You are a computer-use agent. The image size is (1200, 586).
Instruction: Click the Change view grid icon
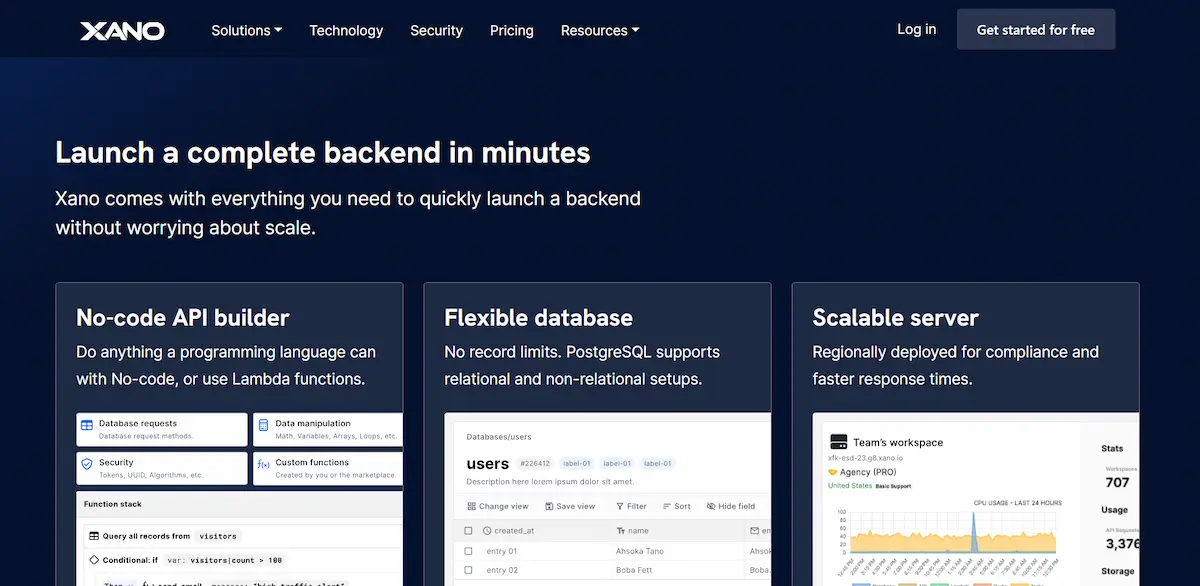click(x=471, y=506)
